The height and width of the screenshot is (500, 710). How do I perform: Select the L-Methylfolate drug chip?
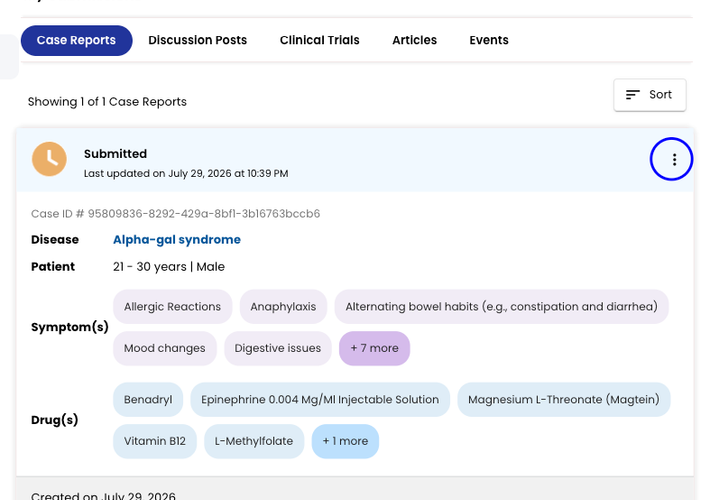click(x=254, y=441)
